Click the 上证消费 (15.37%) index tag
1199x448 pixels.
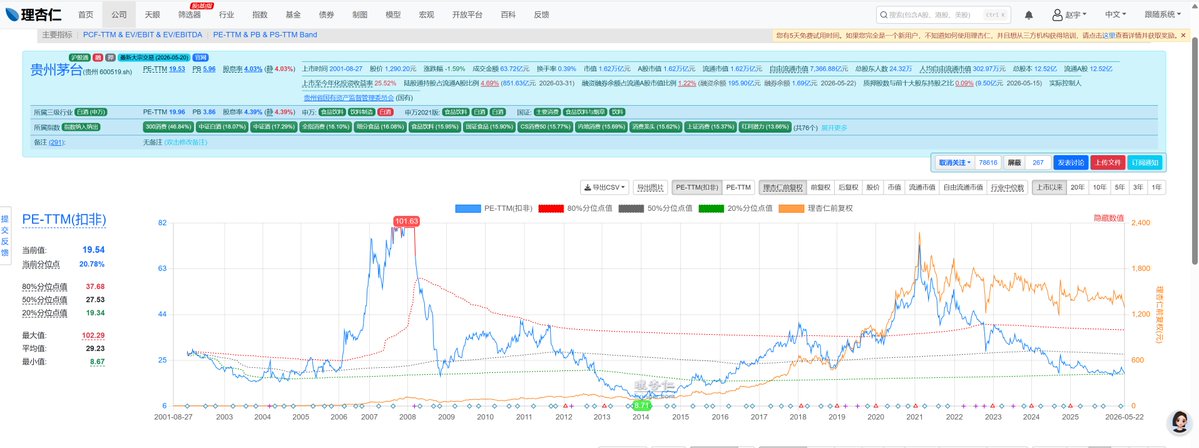coord(710,128)
